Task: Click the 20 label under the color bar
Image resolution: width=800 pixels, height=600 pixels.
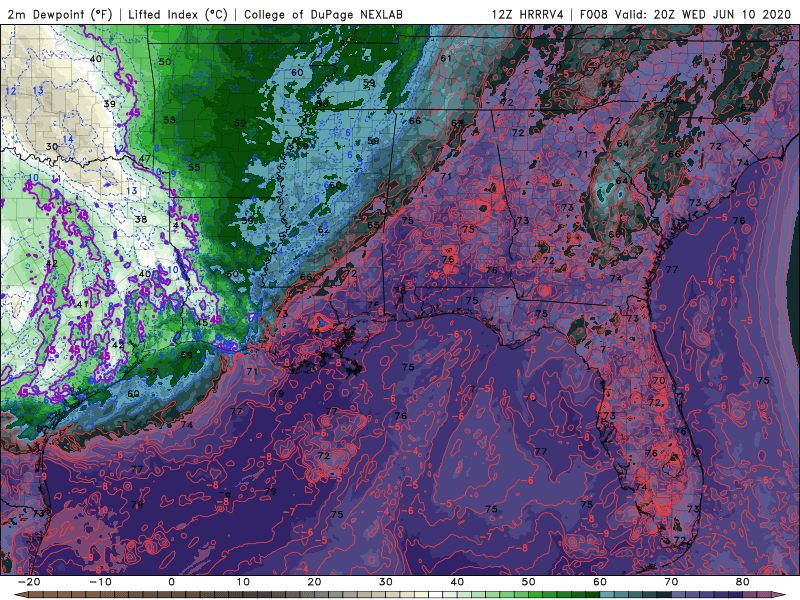Action: [x=314, y=582]
